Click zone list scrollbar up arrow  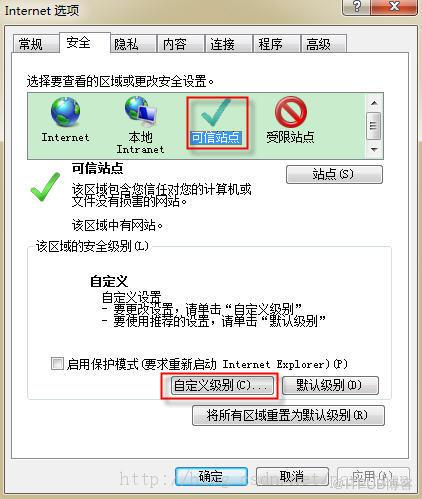(x=374, y=103)
